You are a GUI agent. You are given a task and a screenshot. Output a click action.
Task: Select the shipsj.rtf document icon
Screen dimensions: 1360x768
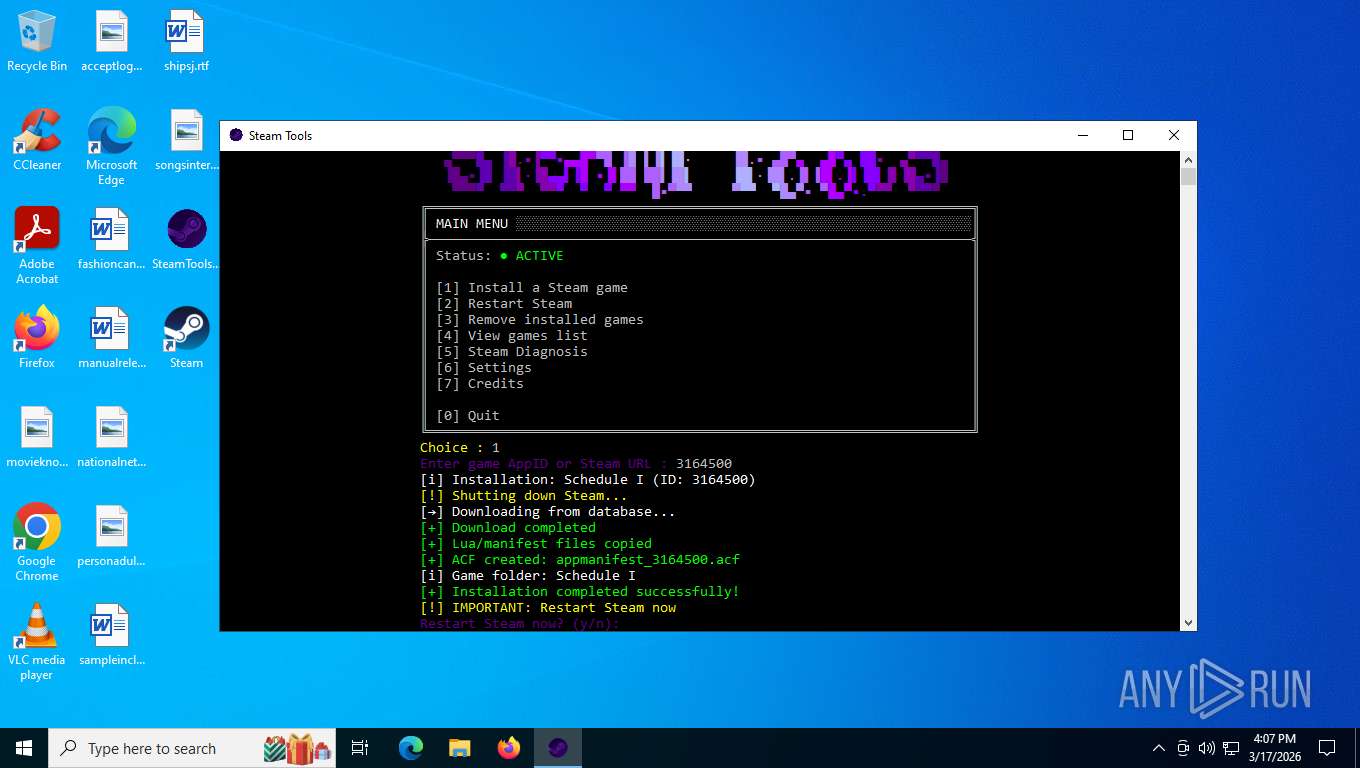tap(187, 41)
